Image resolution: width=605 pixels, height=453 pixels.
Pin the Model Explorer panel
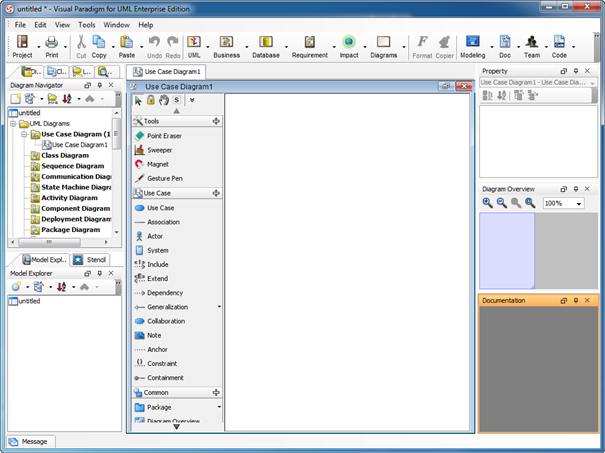[100, 273]
